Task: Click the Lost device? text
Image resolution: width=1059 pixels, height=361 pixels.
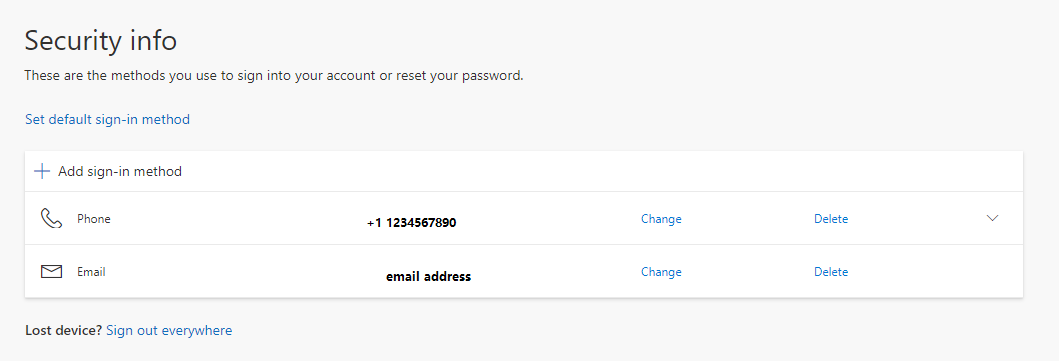Action: [x=63, y=331]
